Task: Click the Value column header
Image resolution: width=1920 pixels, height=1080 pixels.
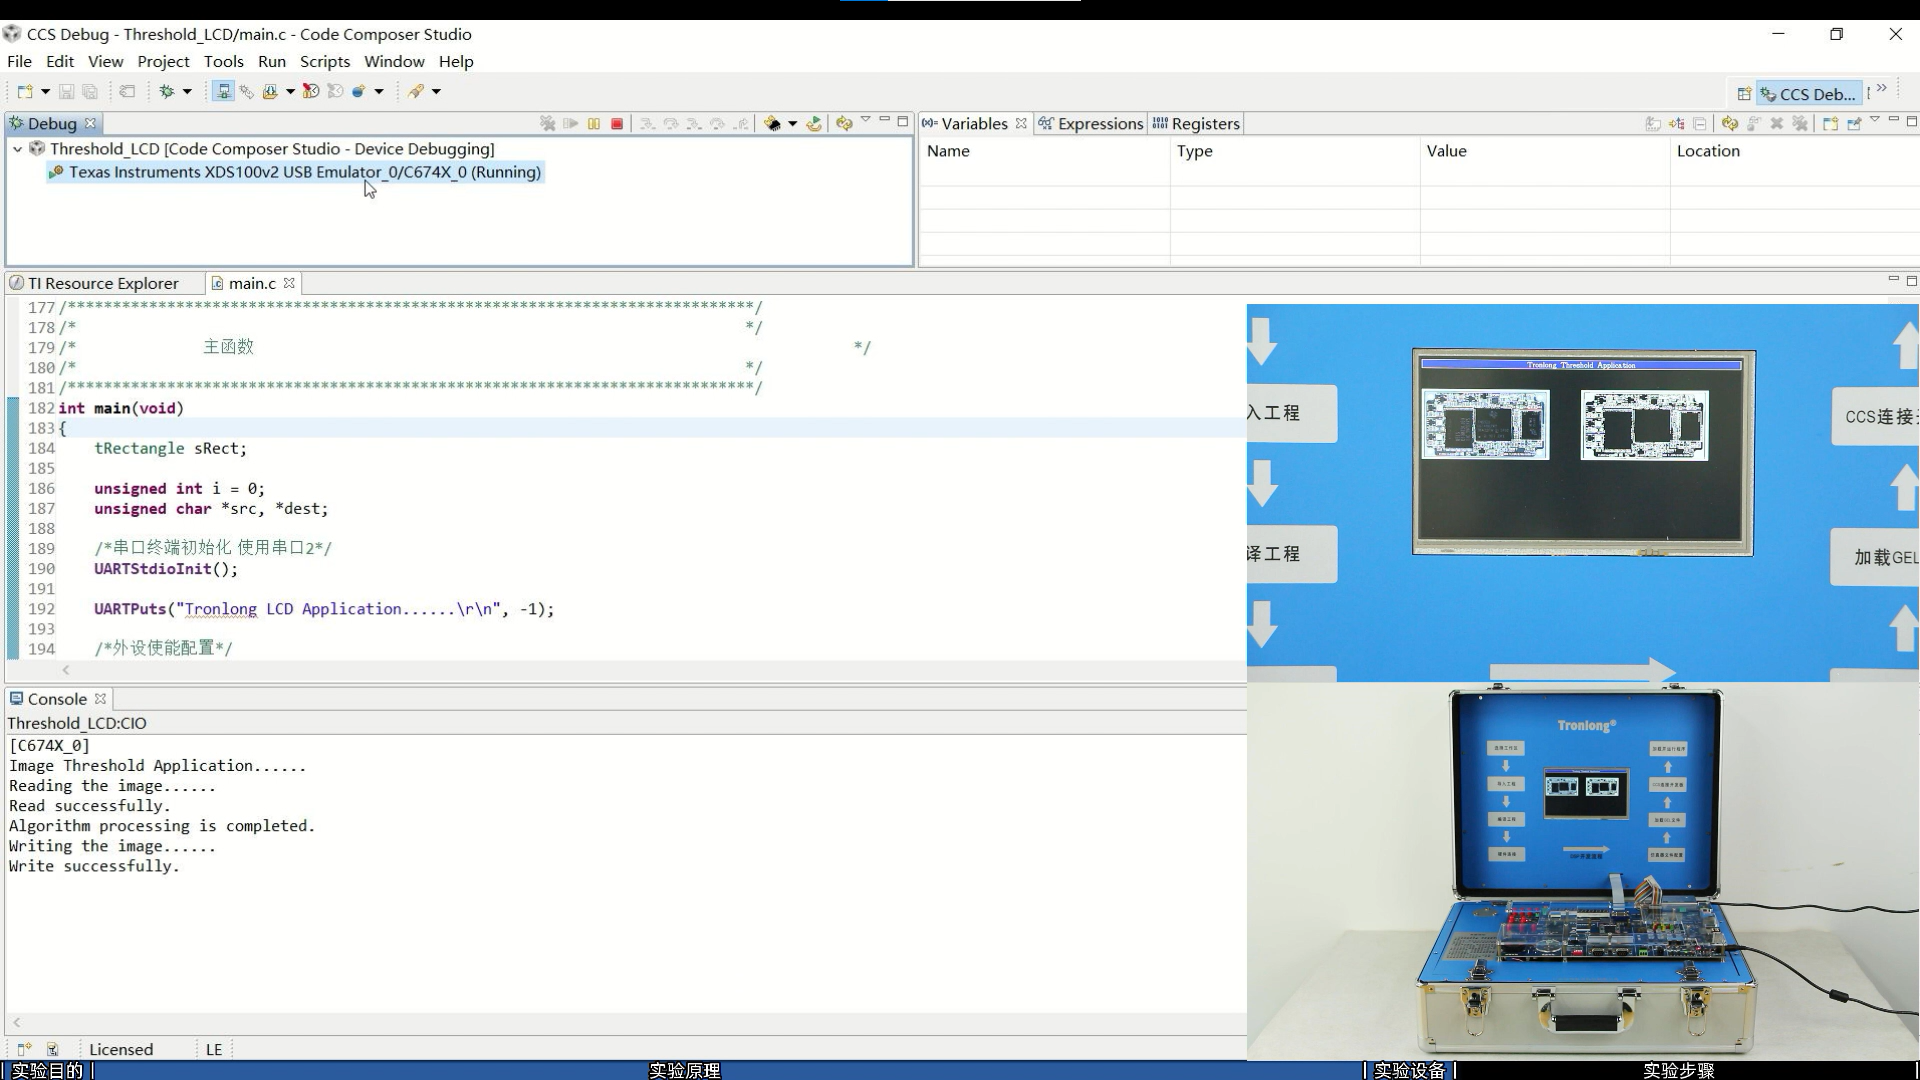Action: point(1545,151)
